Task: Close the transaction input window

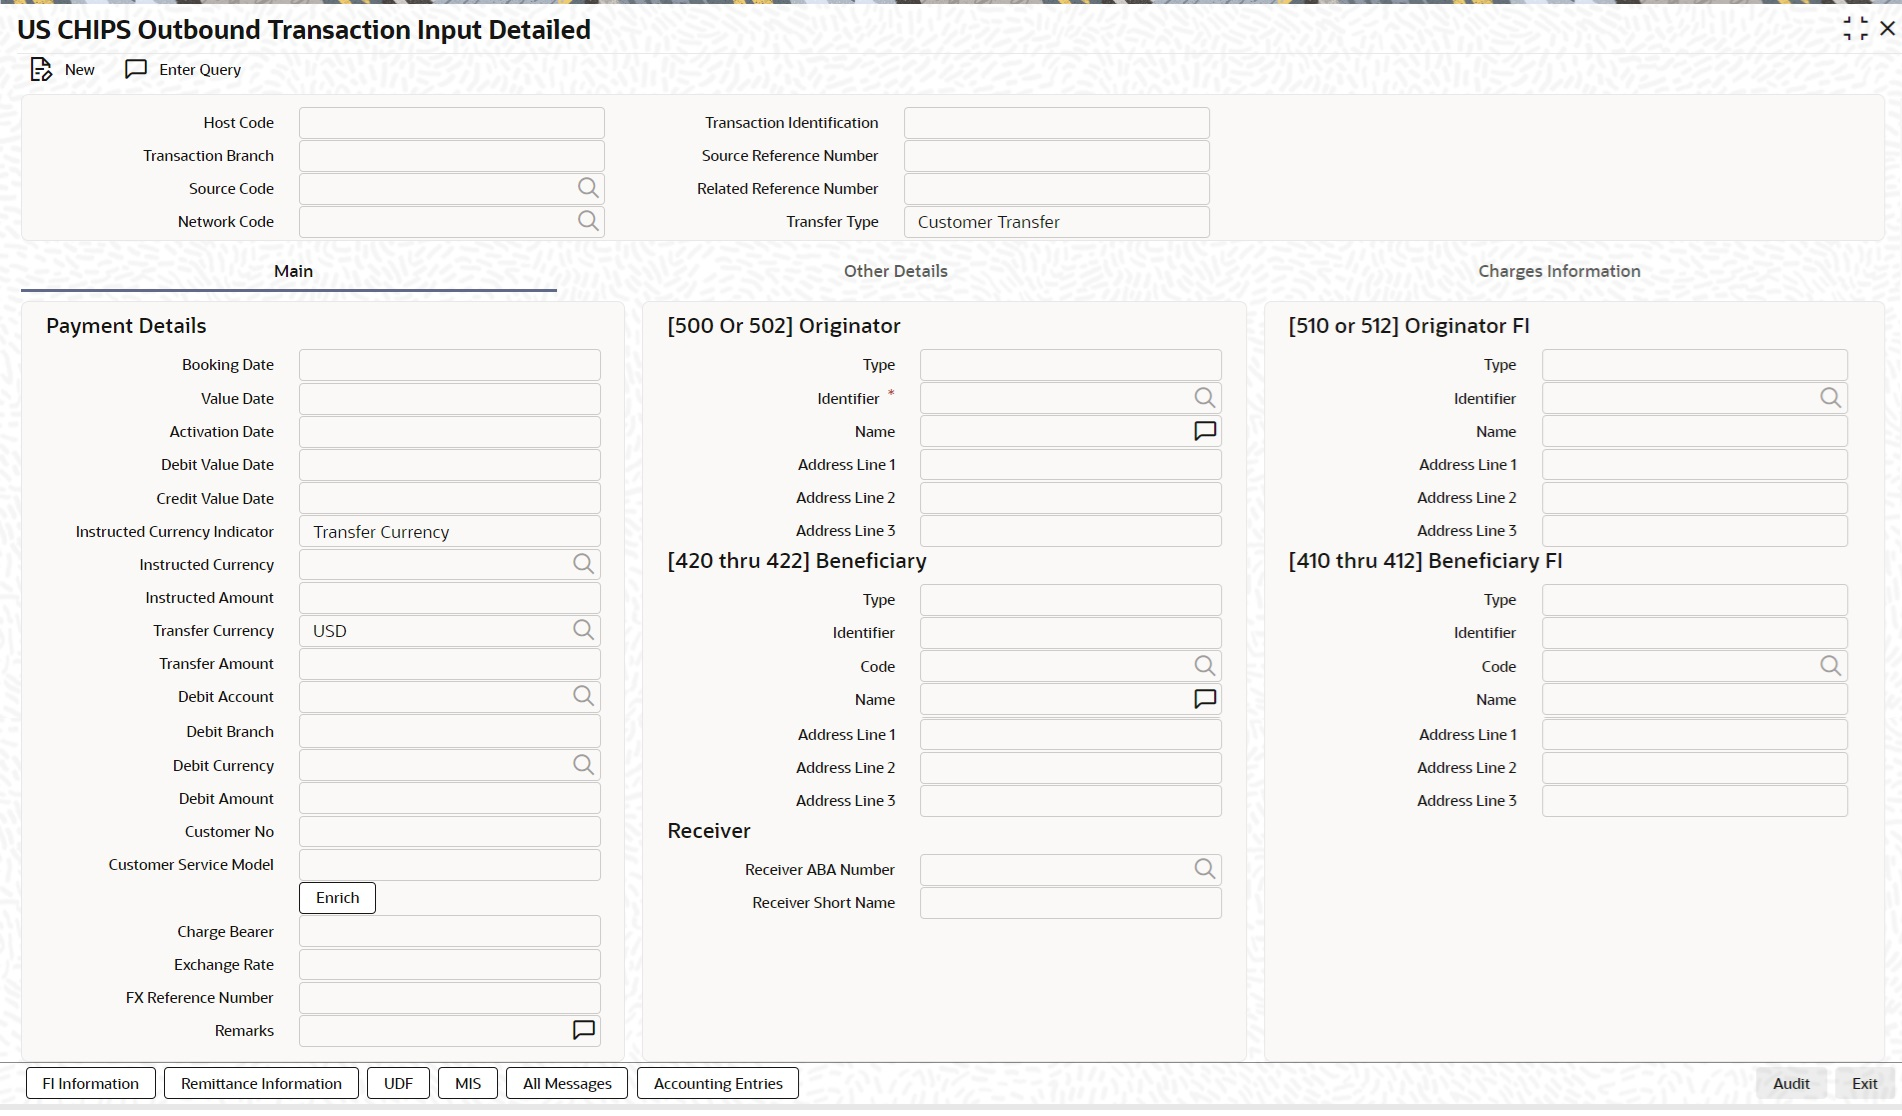Action: coord(1887,29)
